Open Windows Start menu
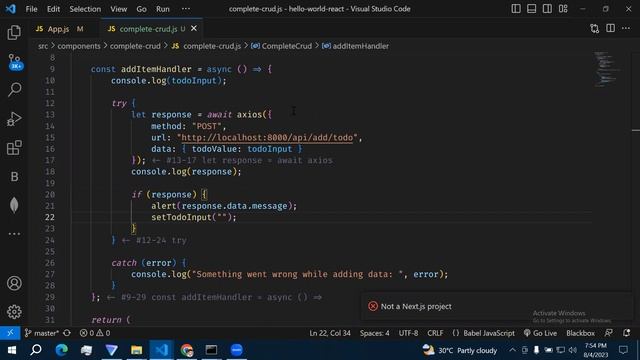 pos(11,350)
